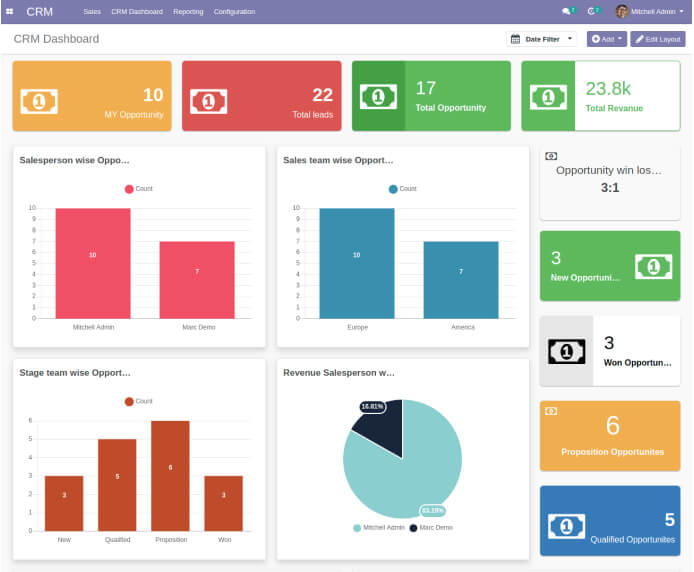Click the money icon on Total leads tile
Screen dimensions: 694x572
208,101
